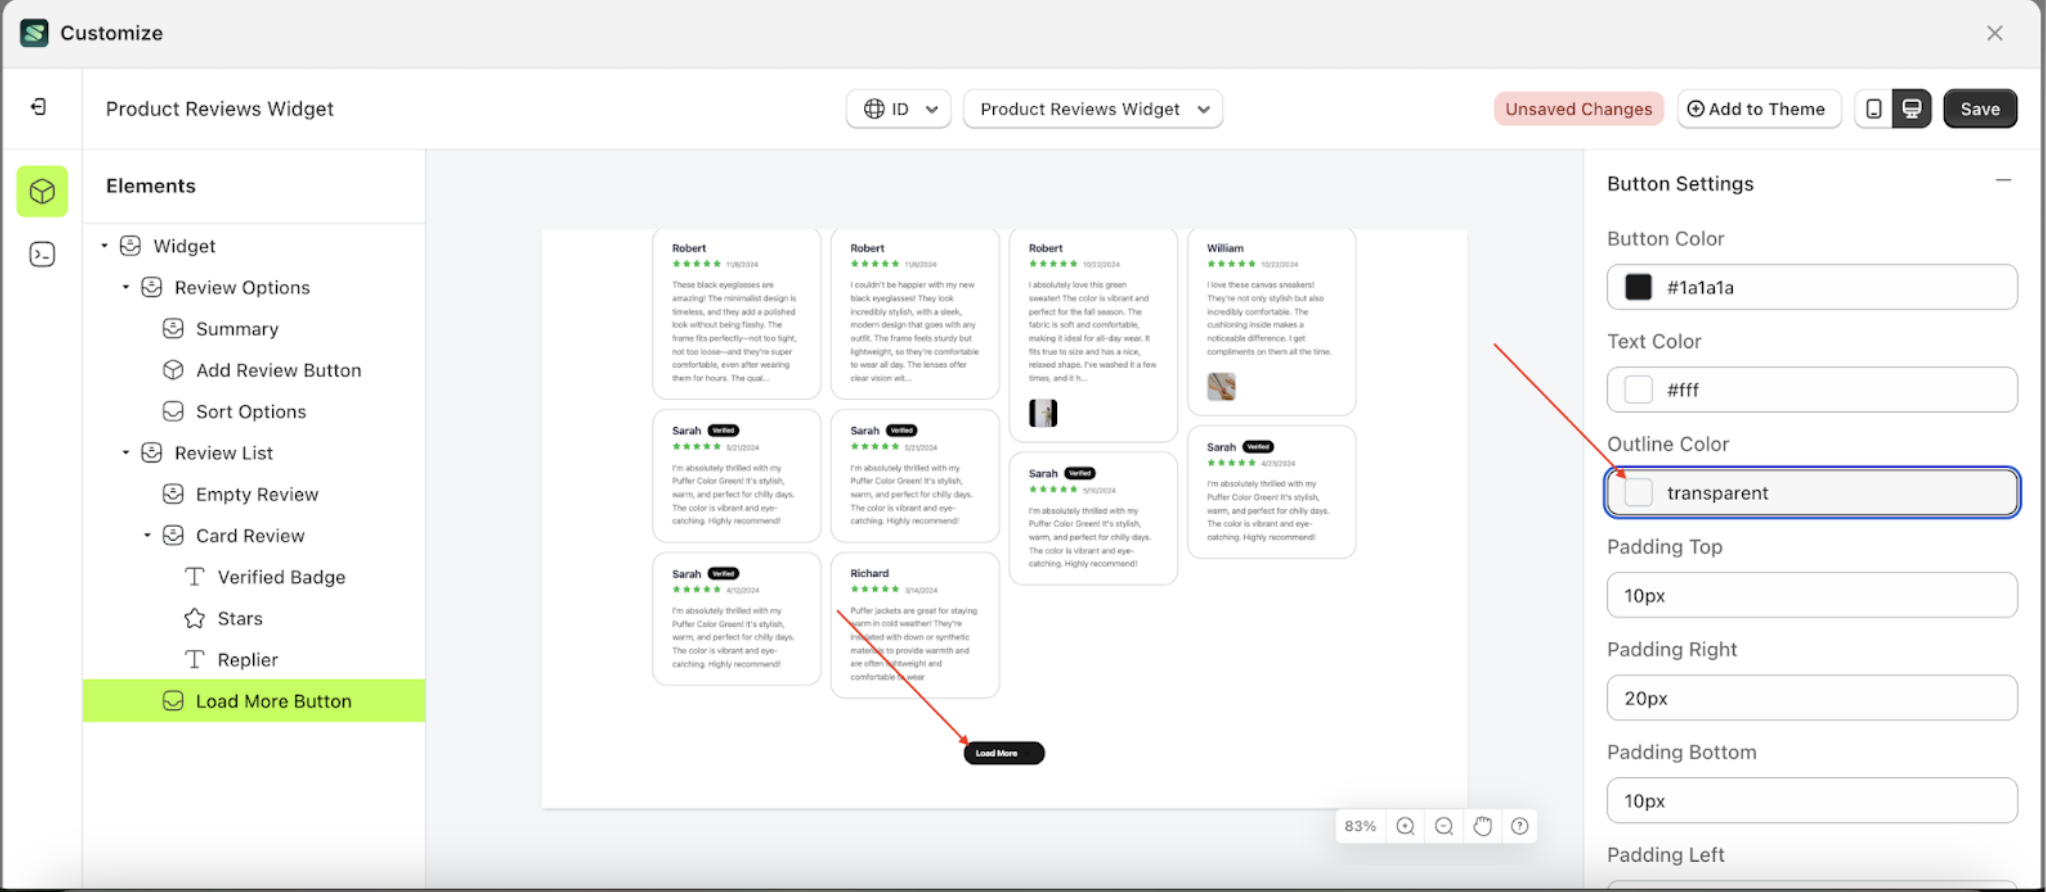Click the Padding Top input field
The height and width of the screenshot is (892, 2046).
1811,596
